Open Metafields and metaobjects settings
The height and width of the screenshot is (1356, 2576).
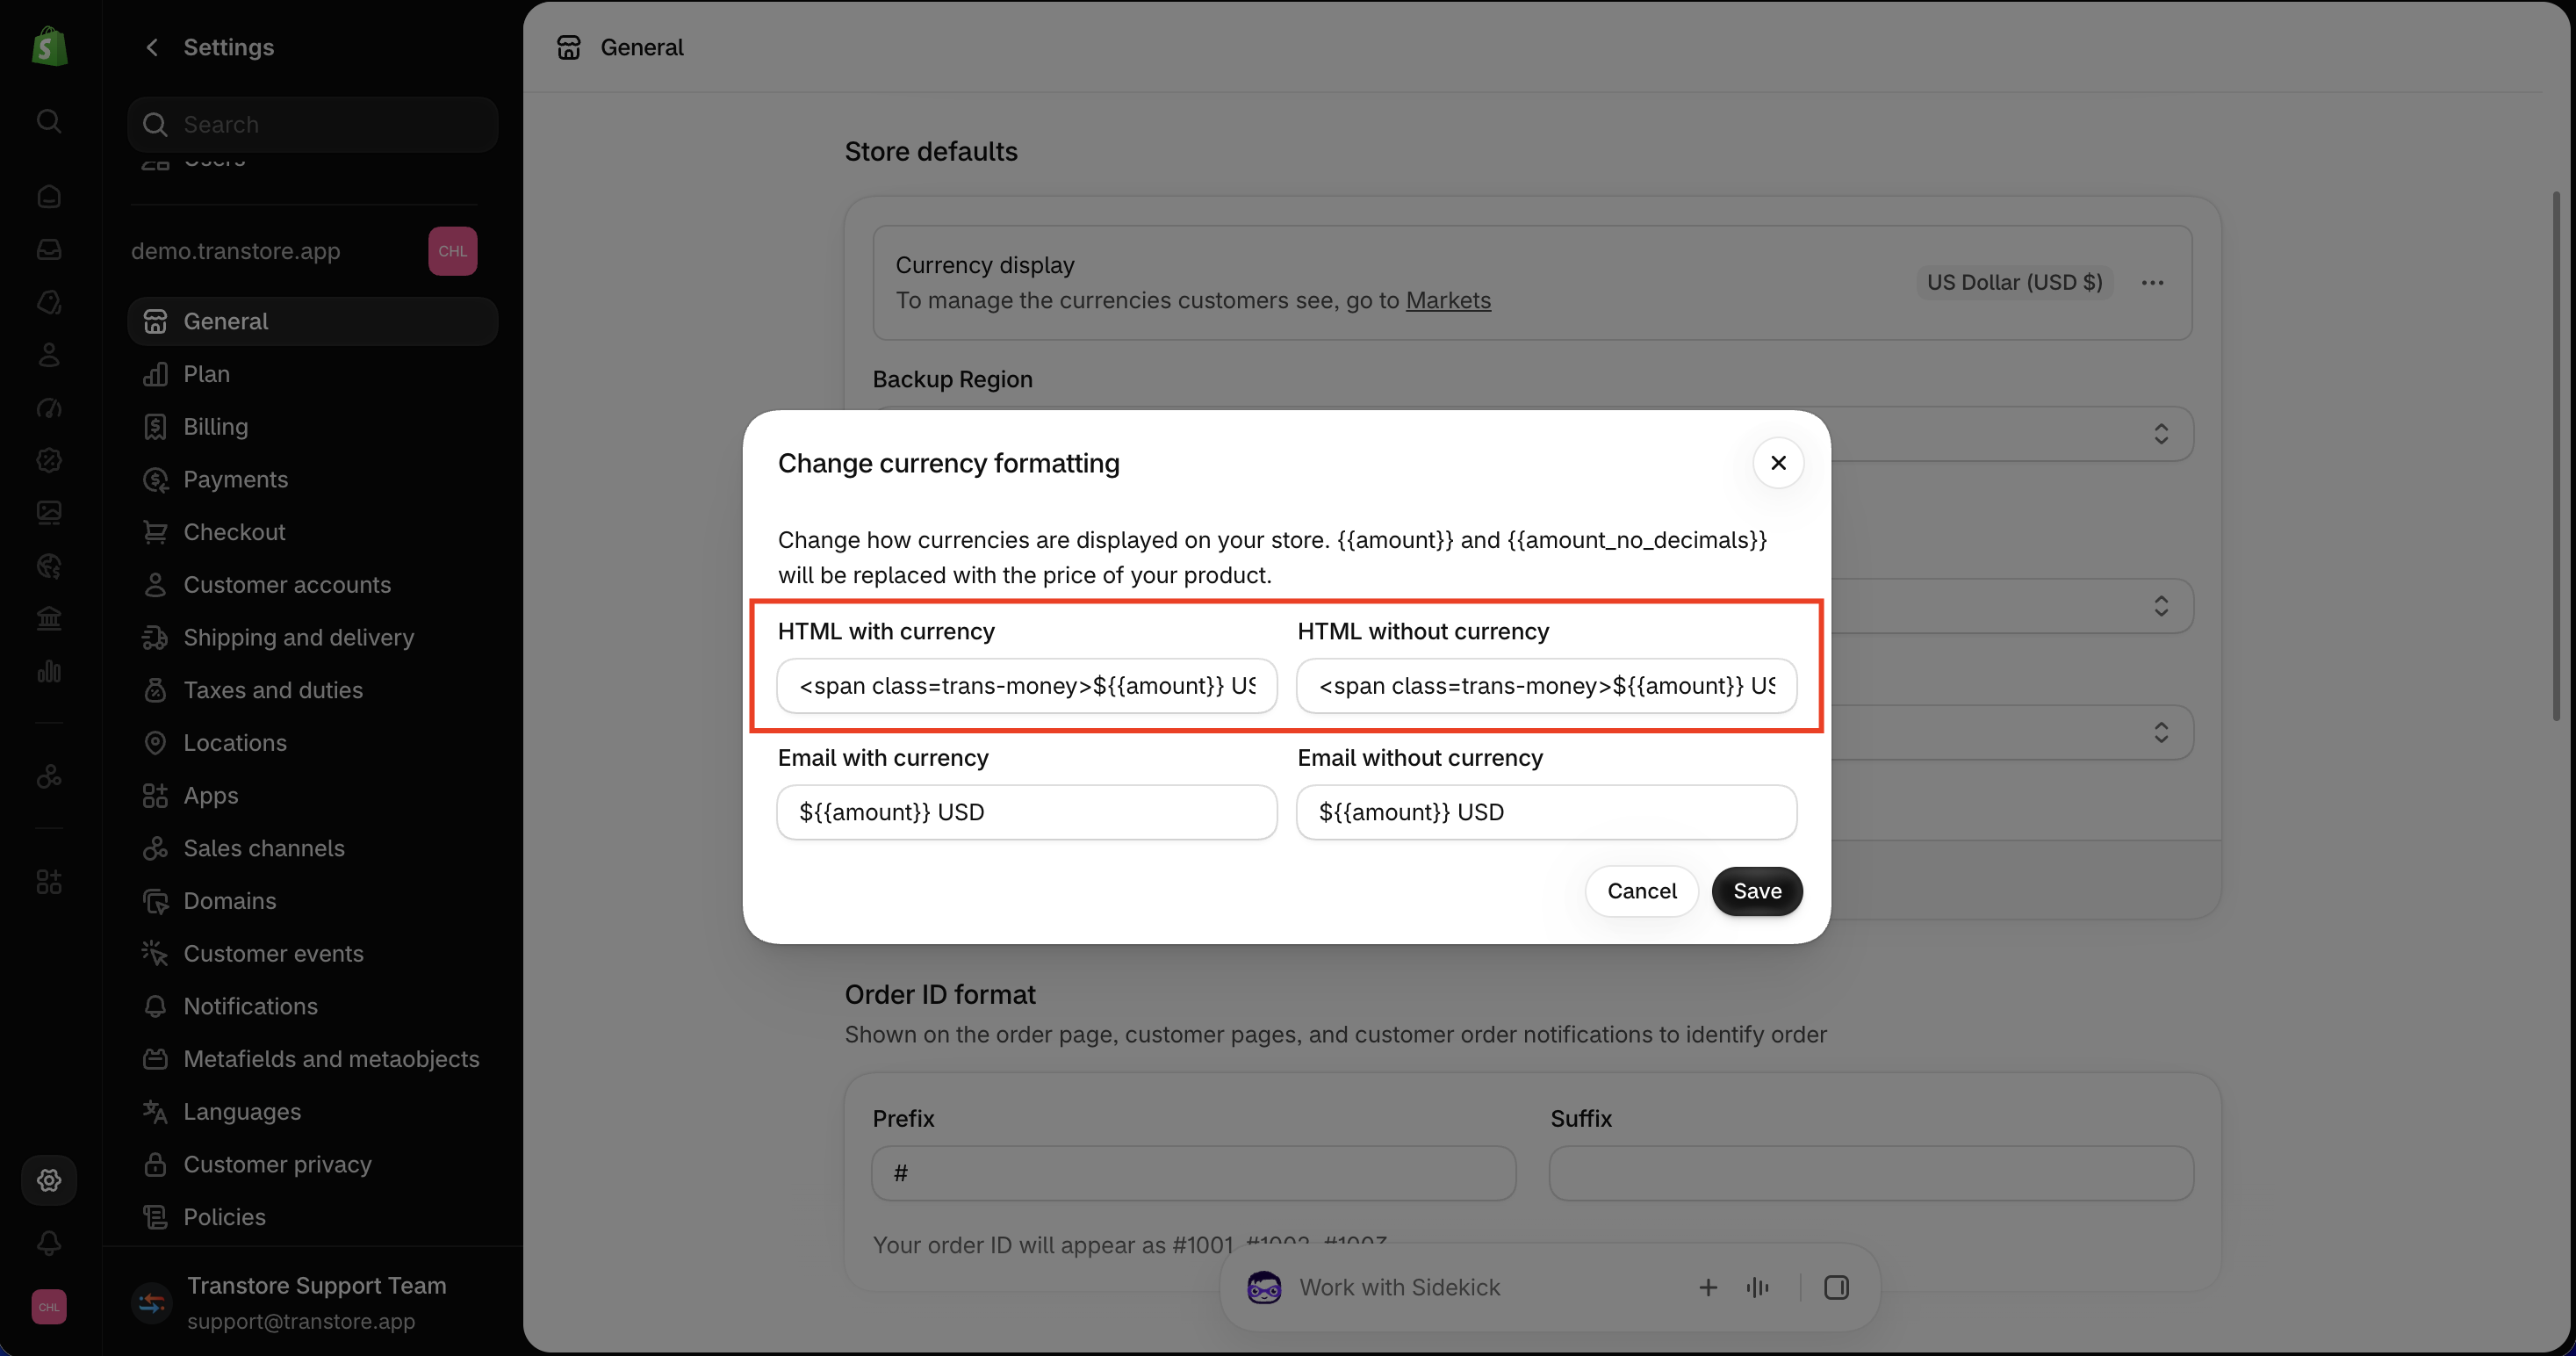tap(313, 1059)
